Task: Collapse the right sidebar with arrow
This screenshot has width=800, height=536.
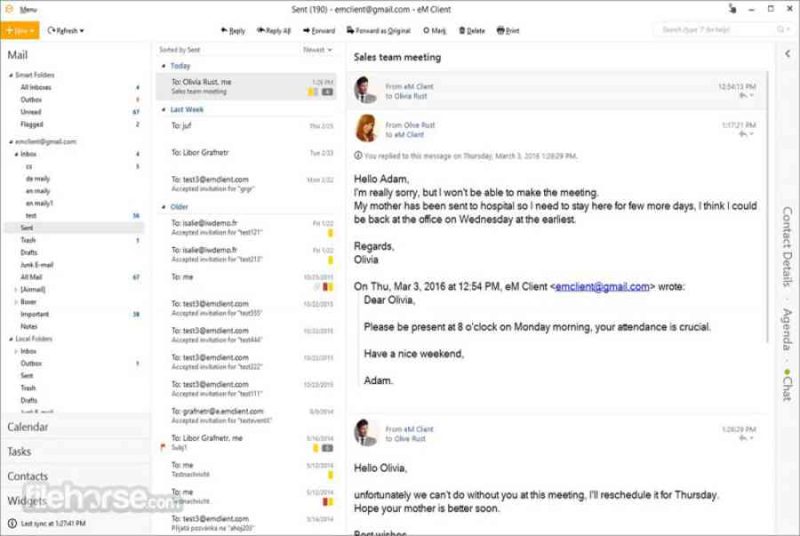Action: (788, 53)
